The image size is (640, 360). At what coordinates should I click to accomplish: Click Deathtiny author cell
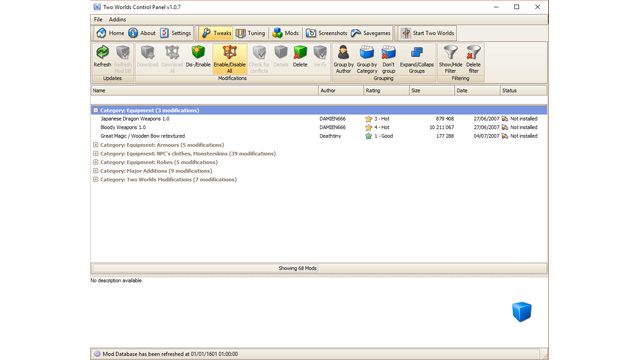330,136
